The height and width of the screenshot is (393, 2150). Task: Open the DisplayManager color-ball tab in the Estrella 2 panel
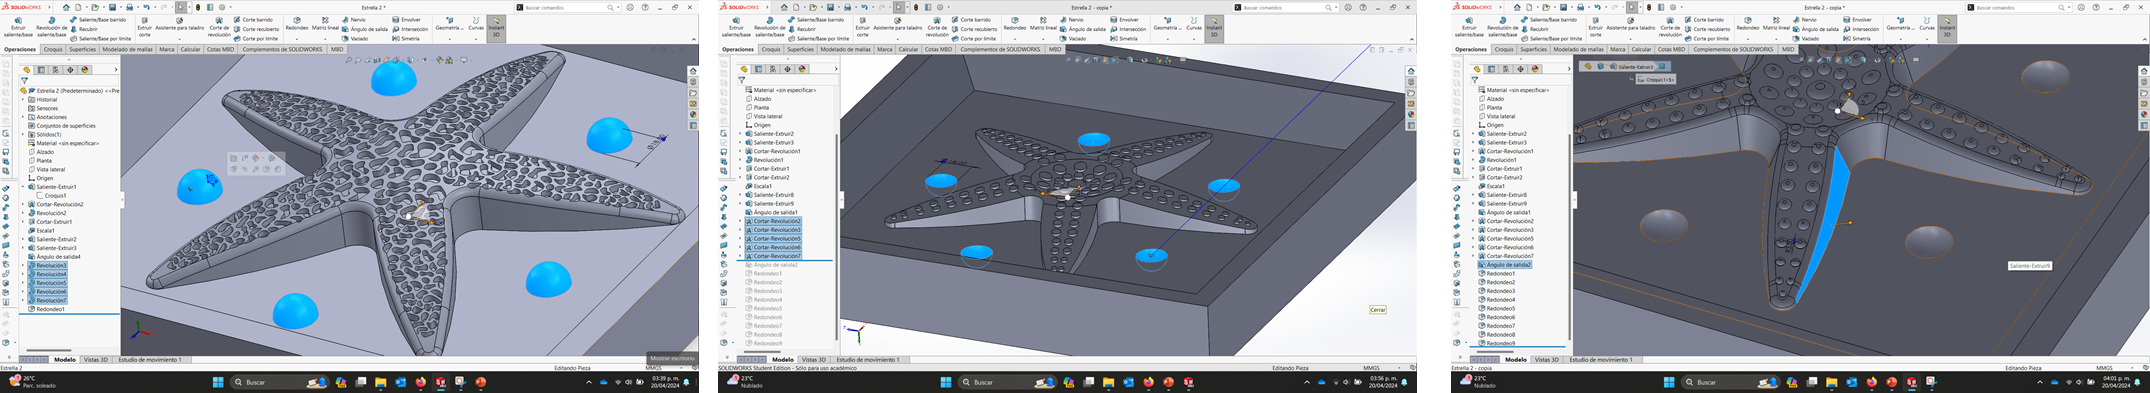[85, 70]
